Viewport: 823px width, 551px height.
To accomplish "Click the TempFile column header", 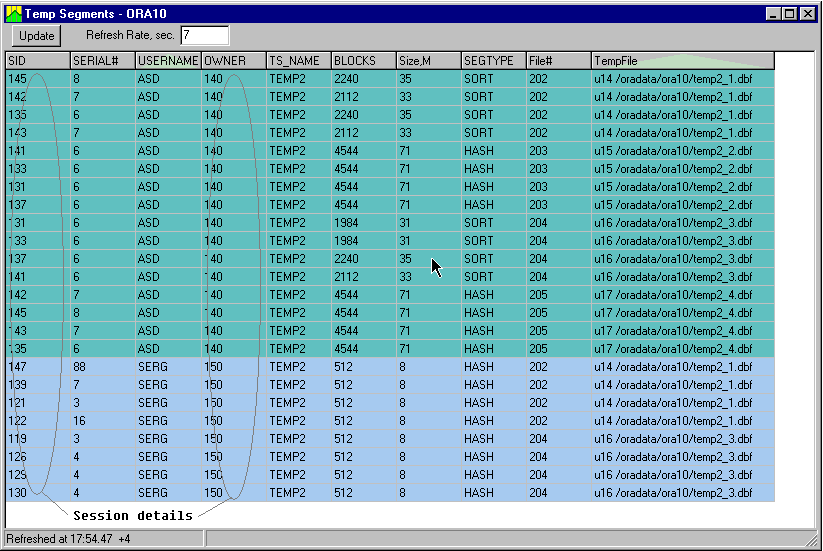I will click(x=683, y=61).
